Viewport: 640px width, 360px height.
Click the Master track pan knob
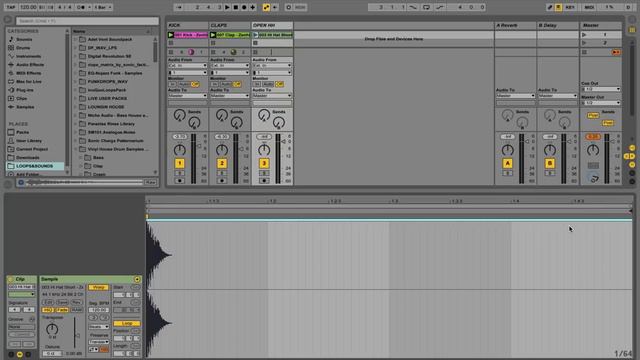point(593,150)
